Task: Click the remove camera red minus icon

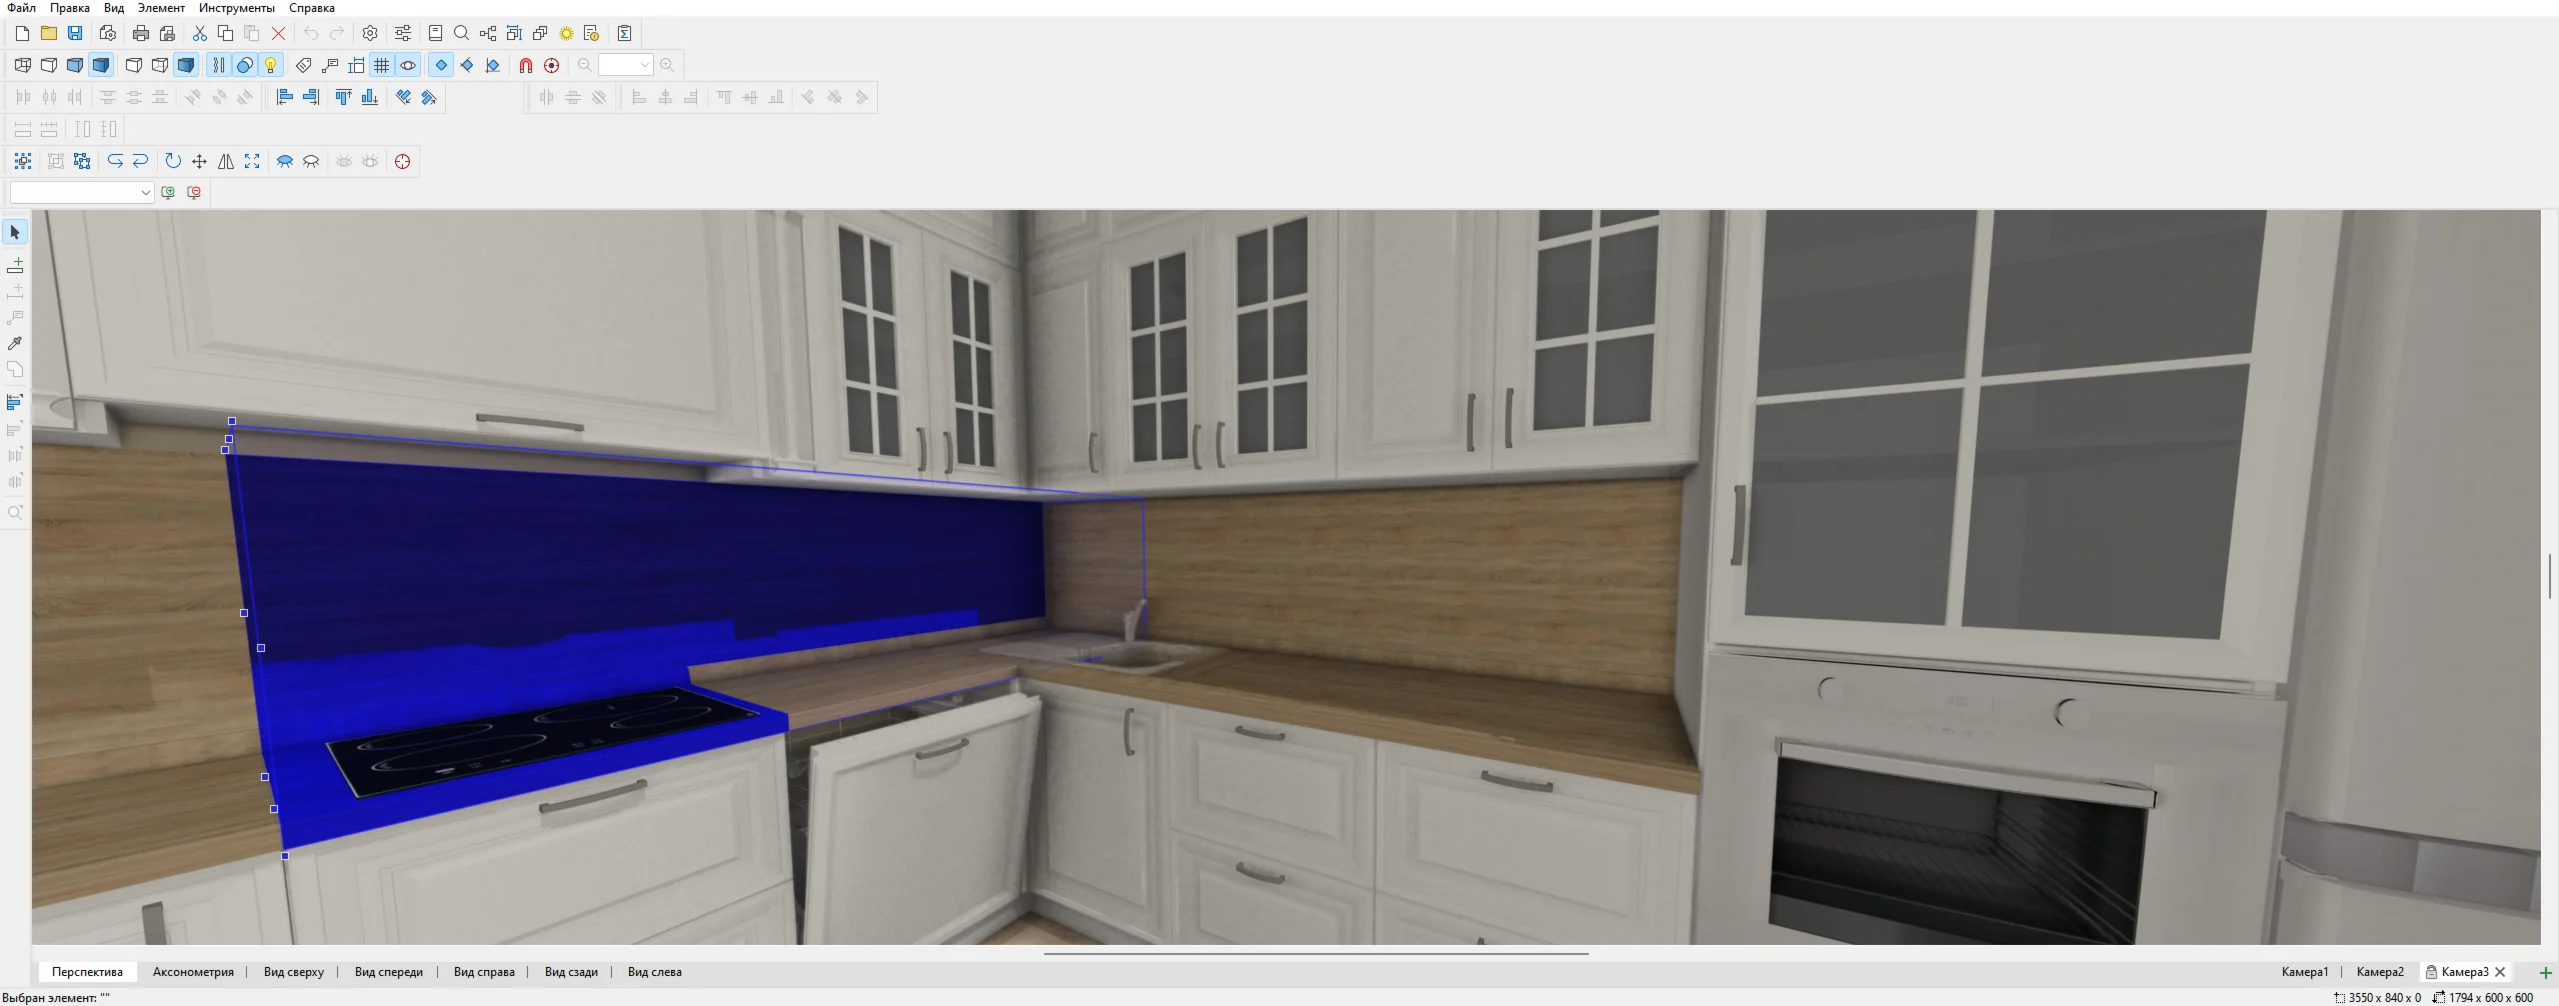Action: point(194,192)
